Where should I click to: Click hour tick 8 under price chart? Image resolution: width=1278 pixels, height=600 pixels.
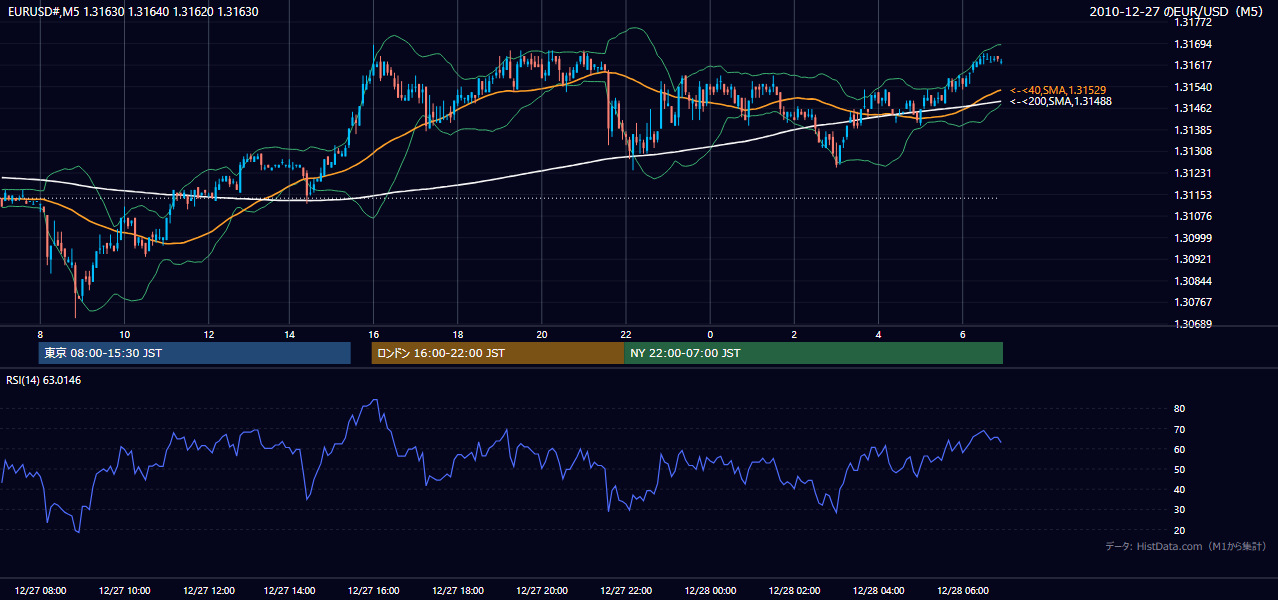40,334
